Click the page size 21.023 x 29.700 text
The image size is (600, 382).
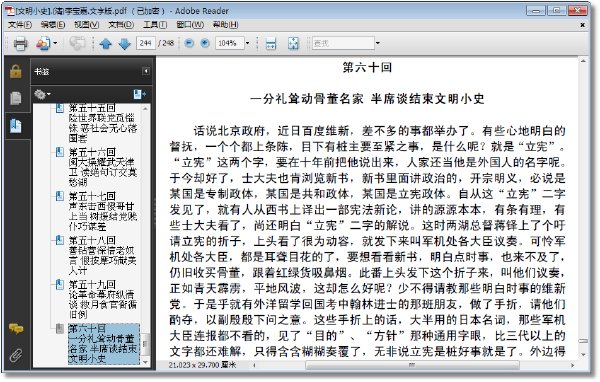pyautogui.click(x=202, y=365)
